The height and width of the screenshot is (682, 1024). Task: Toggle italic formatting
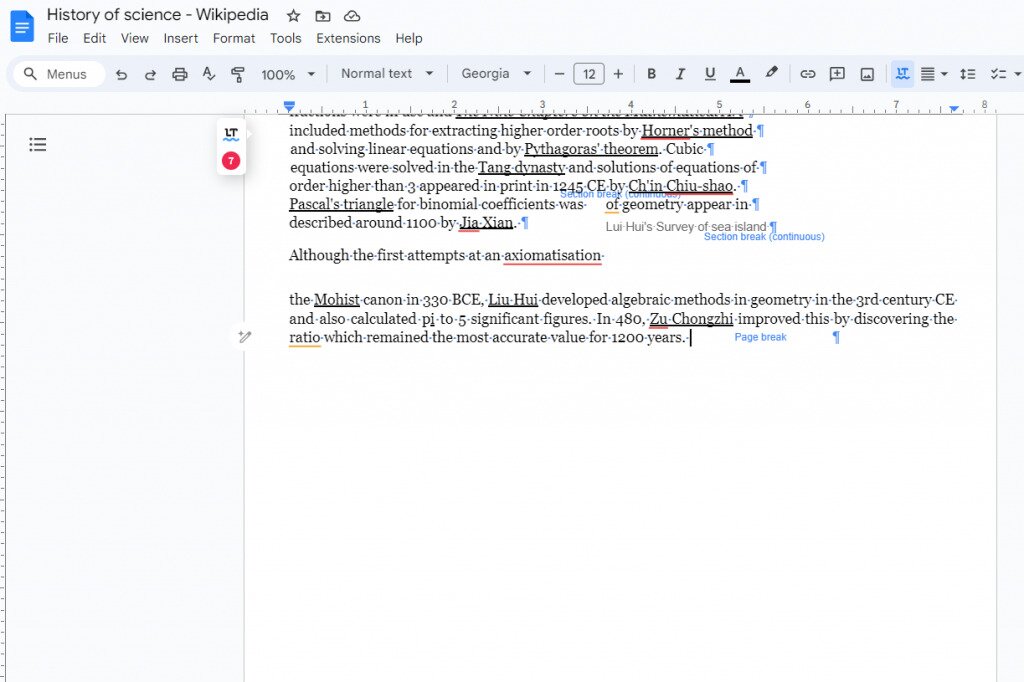[x=680, y=73]
